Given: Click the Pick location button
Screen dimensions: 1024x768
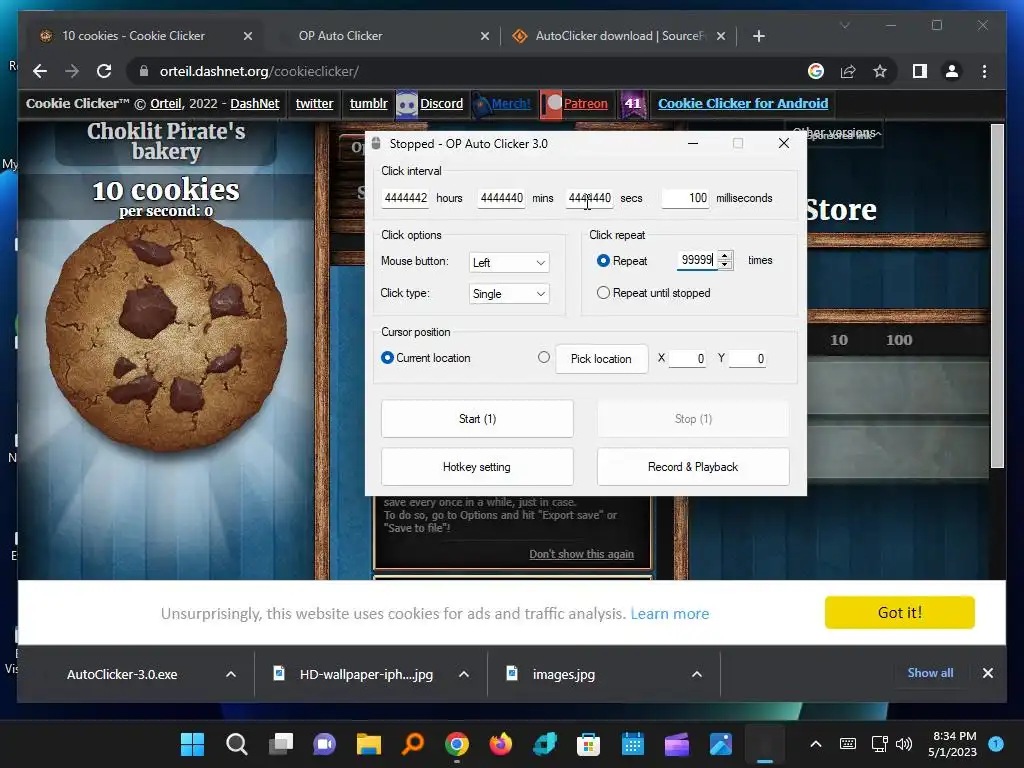Looking at the screenshot, I should (601, 359).
